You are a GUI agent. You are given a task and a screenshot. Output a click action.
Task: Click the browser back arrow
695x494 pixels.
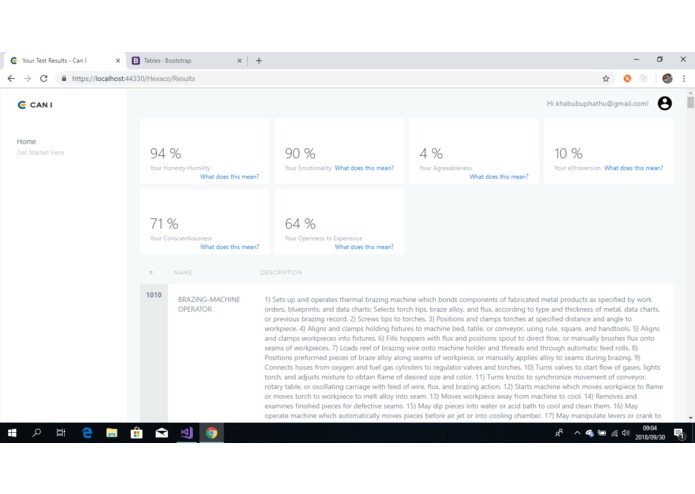pos(11,78)
